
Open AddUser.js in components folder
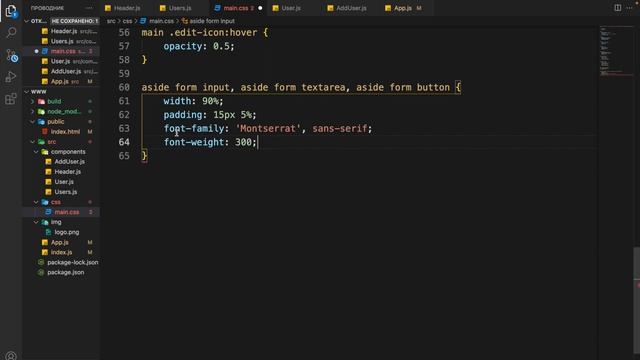[61, 162]
